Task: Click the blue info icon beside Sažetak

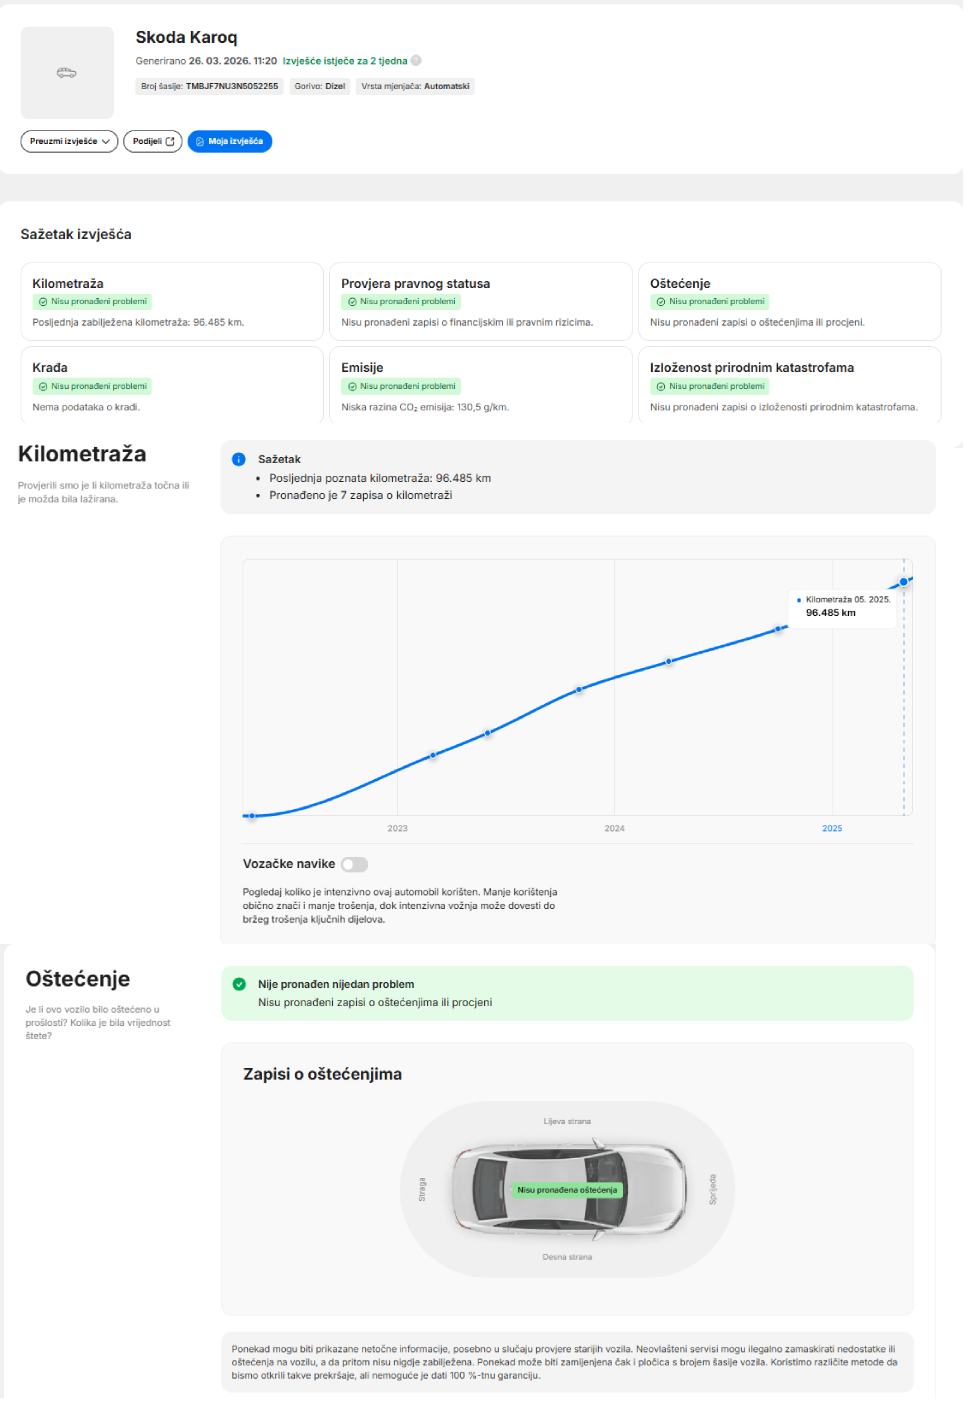Action: tap(238, 459)
